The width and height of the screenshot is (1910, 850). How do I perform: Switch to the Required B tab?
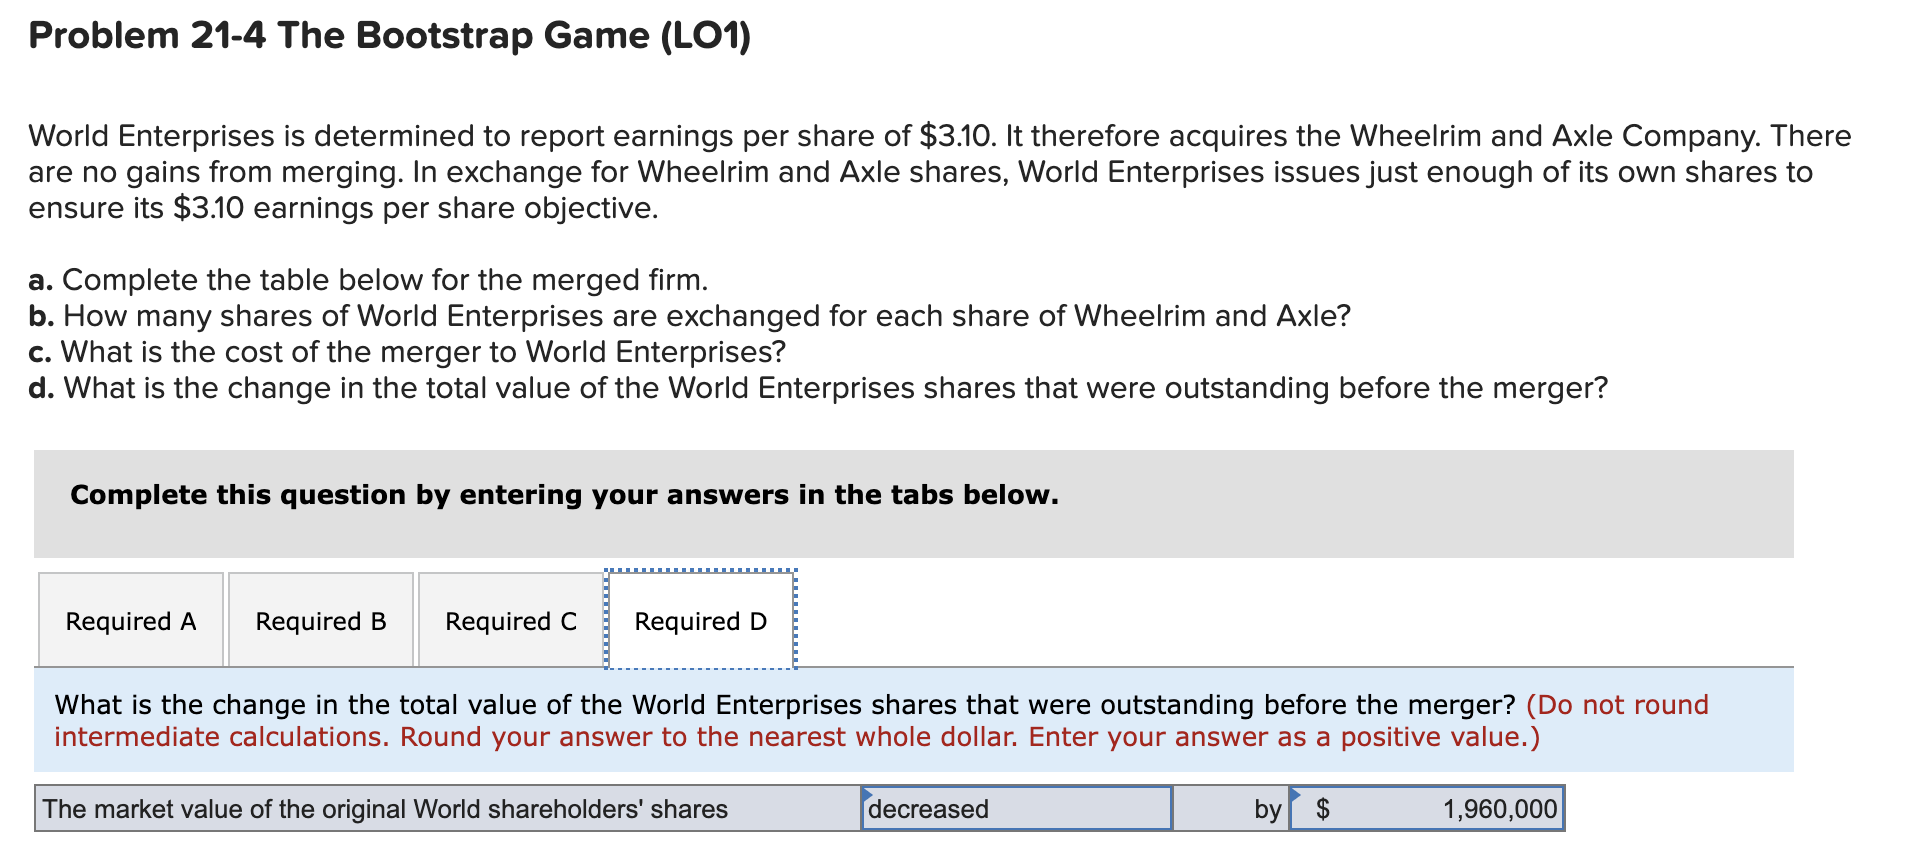pos(320,620)
